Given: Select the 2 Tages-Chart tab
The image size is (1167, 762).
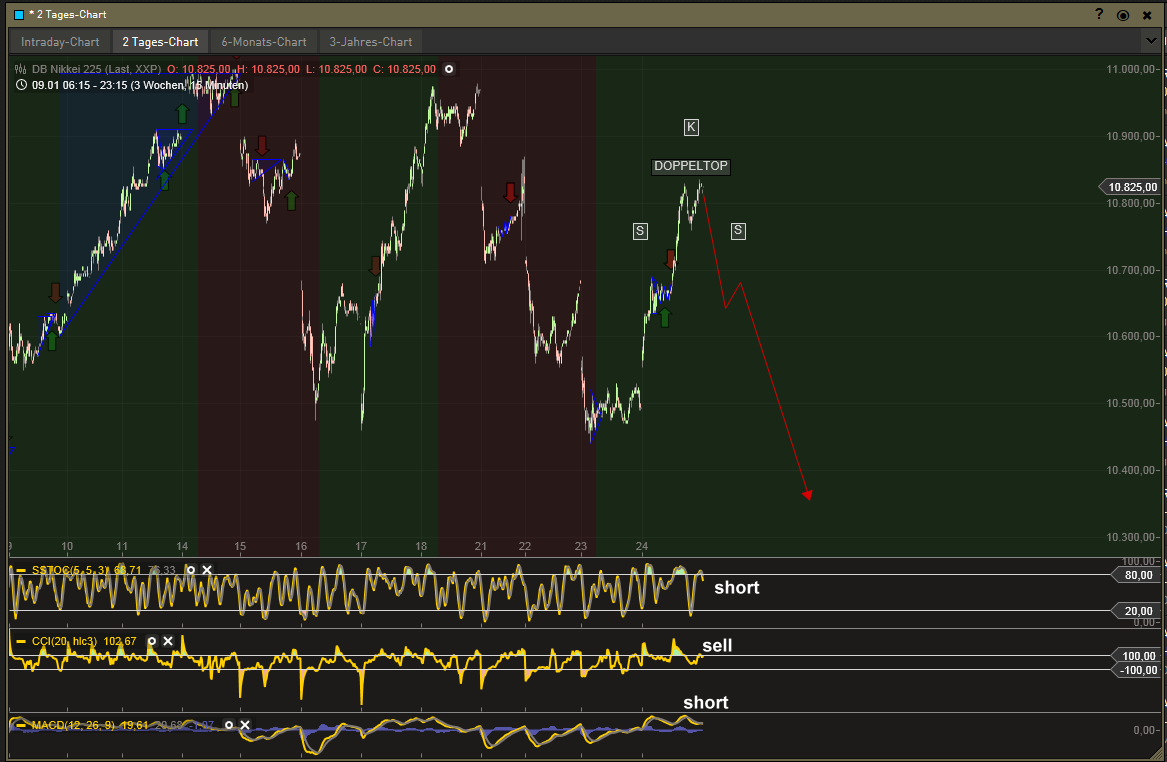Looking at the screenshot, I should coord(160,42).
